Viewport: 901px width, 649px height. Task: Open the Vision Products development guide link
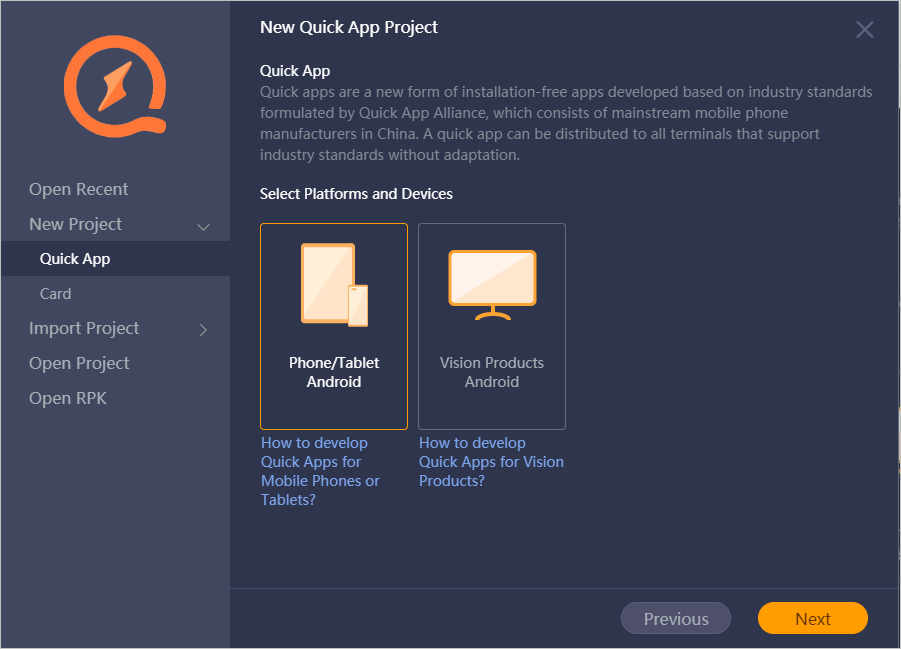click(x=491, y=461)
